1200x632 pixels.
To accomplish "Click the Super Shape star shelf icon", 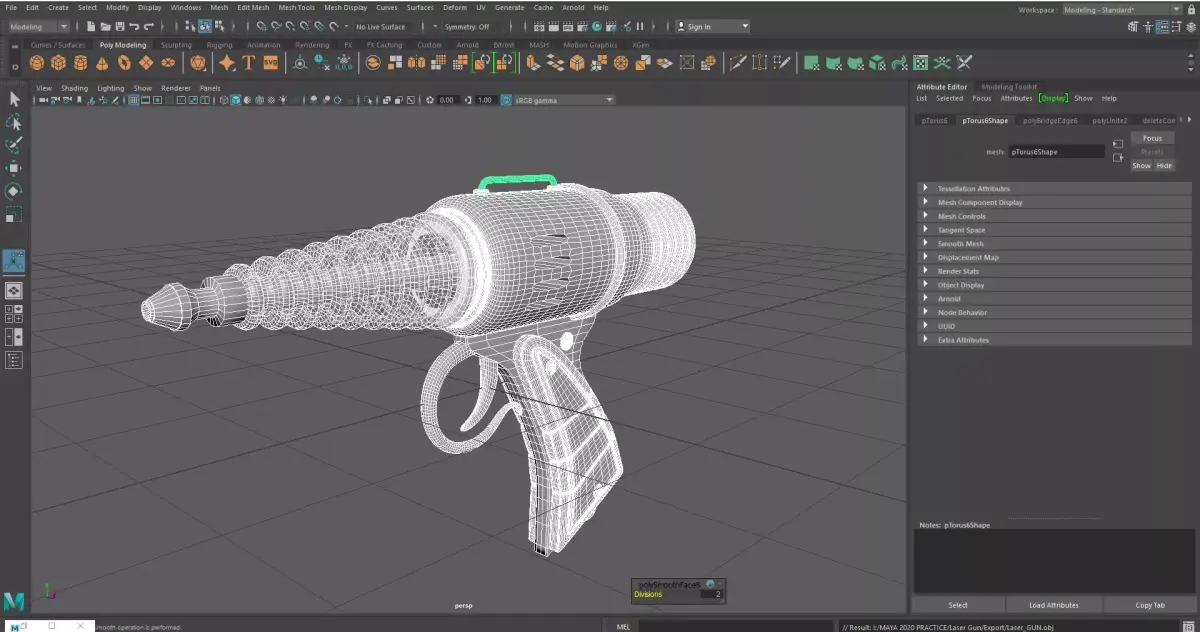I will (227, 63).
